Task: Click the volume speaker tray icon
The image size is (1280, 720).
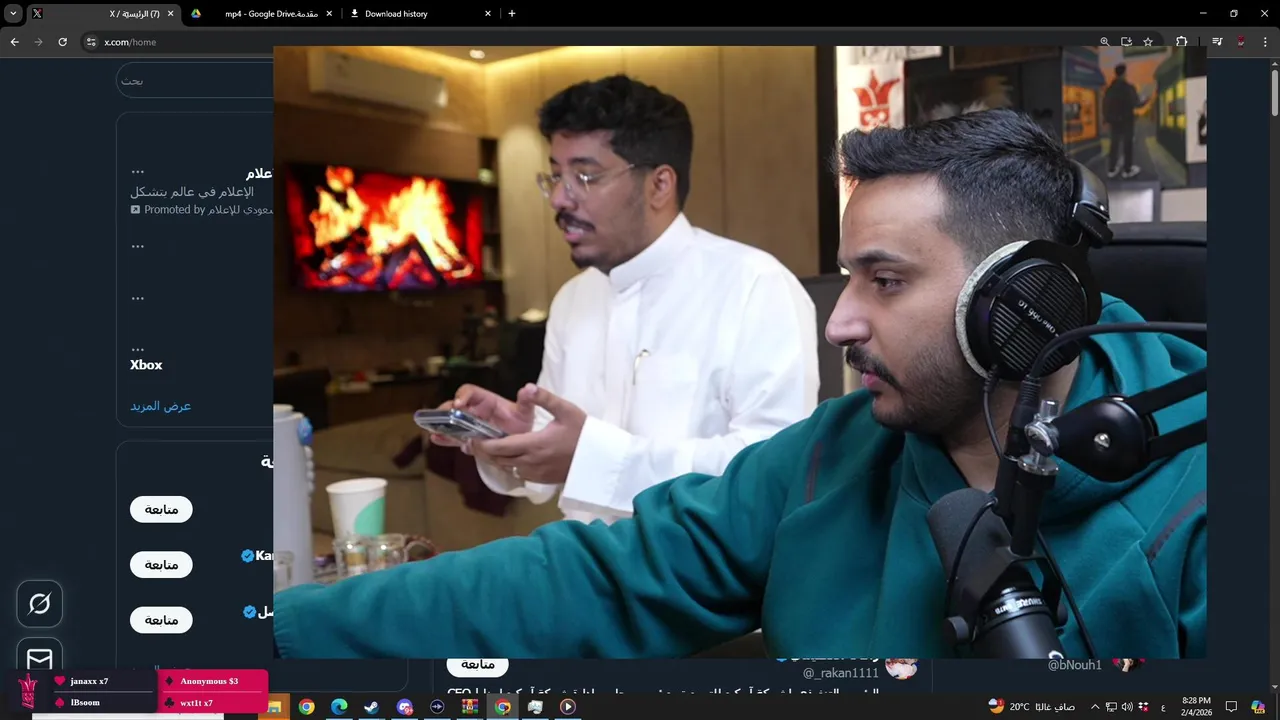Action: click(1127, 707)
